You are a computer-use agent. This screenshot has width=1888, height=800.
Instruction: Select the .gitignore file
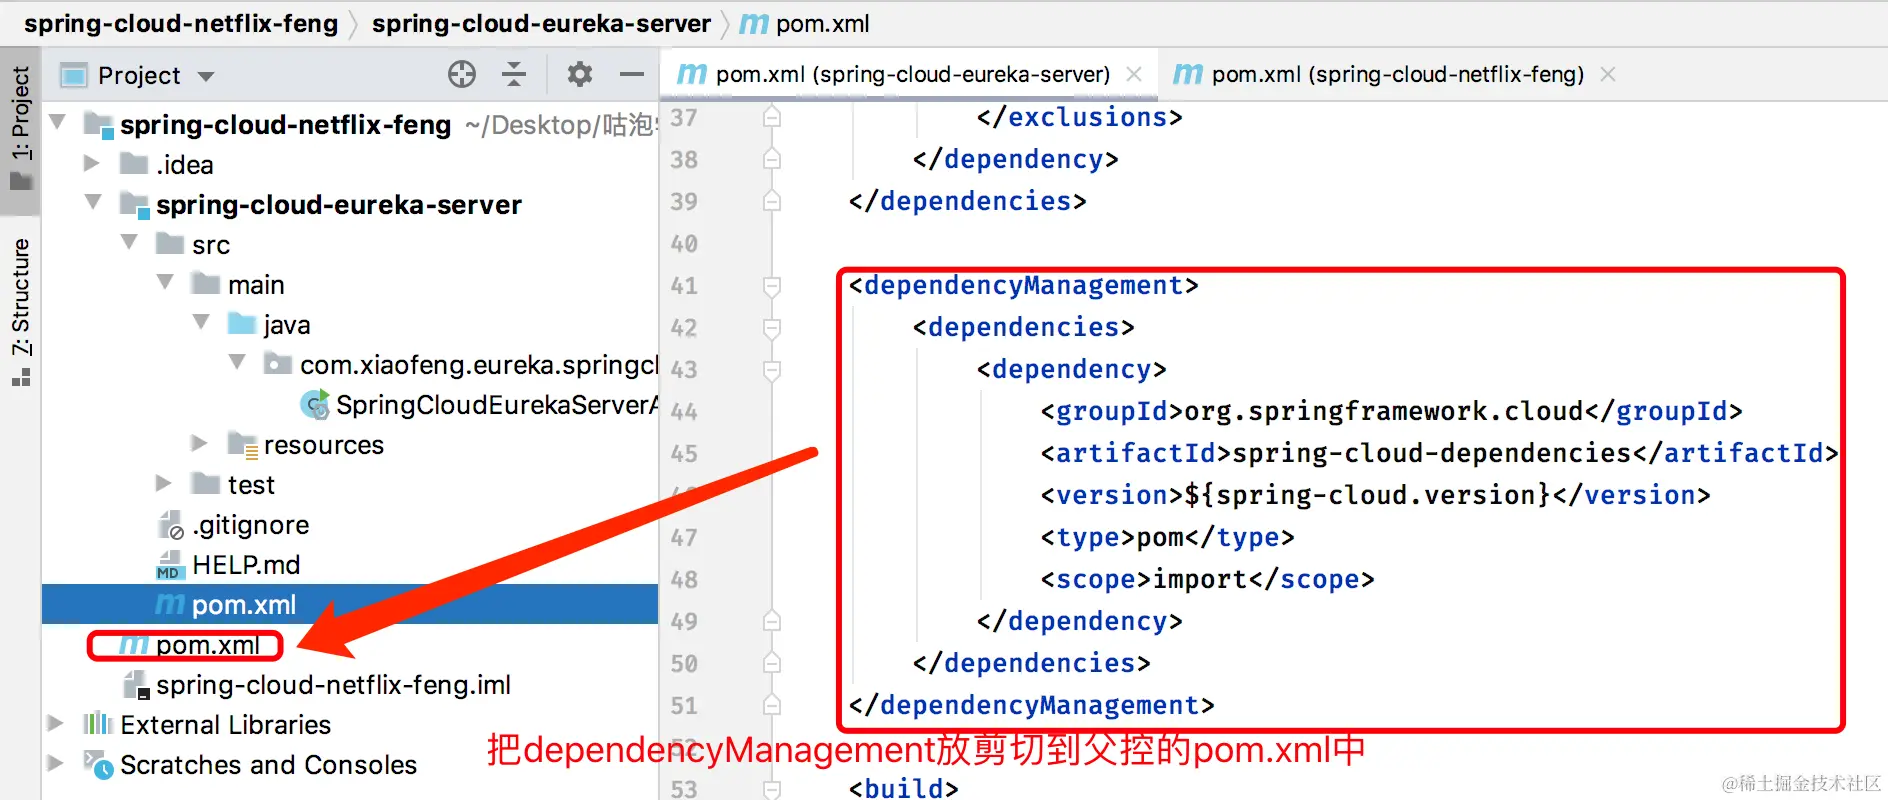tap(233, 524)
